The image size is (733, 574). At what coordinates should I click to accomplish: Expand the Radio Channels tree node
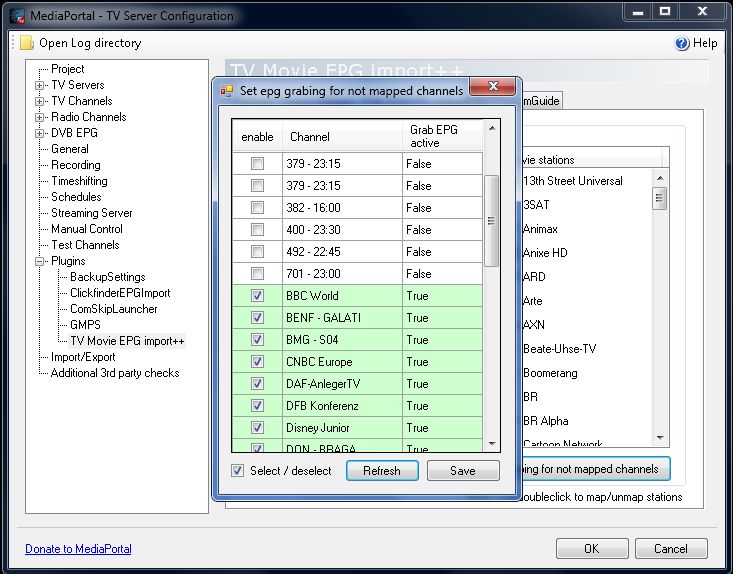pyautogui.click(x=39, y=117)
